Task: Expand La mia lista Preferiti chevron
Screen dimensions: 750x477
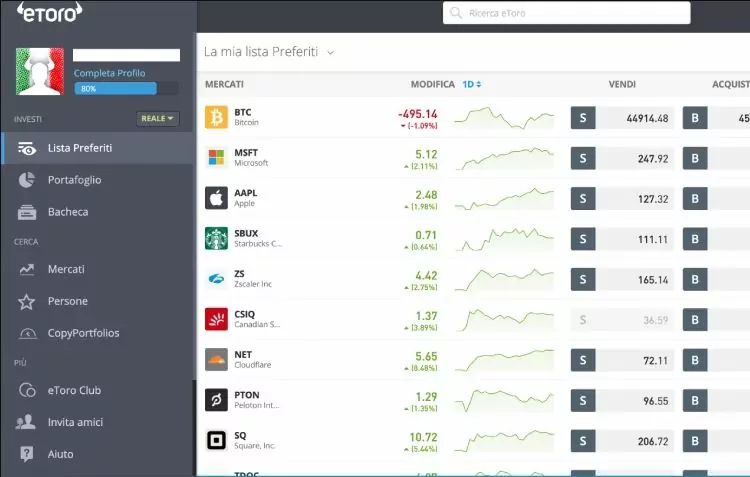Action: [x=331, y=52]
